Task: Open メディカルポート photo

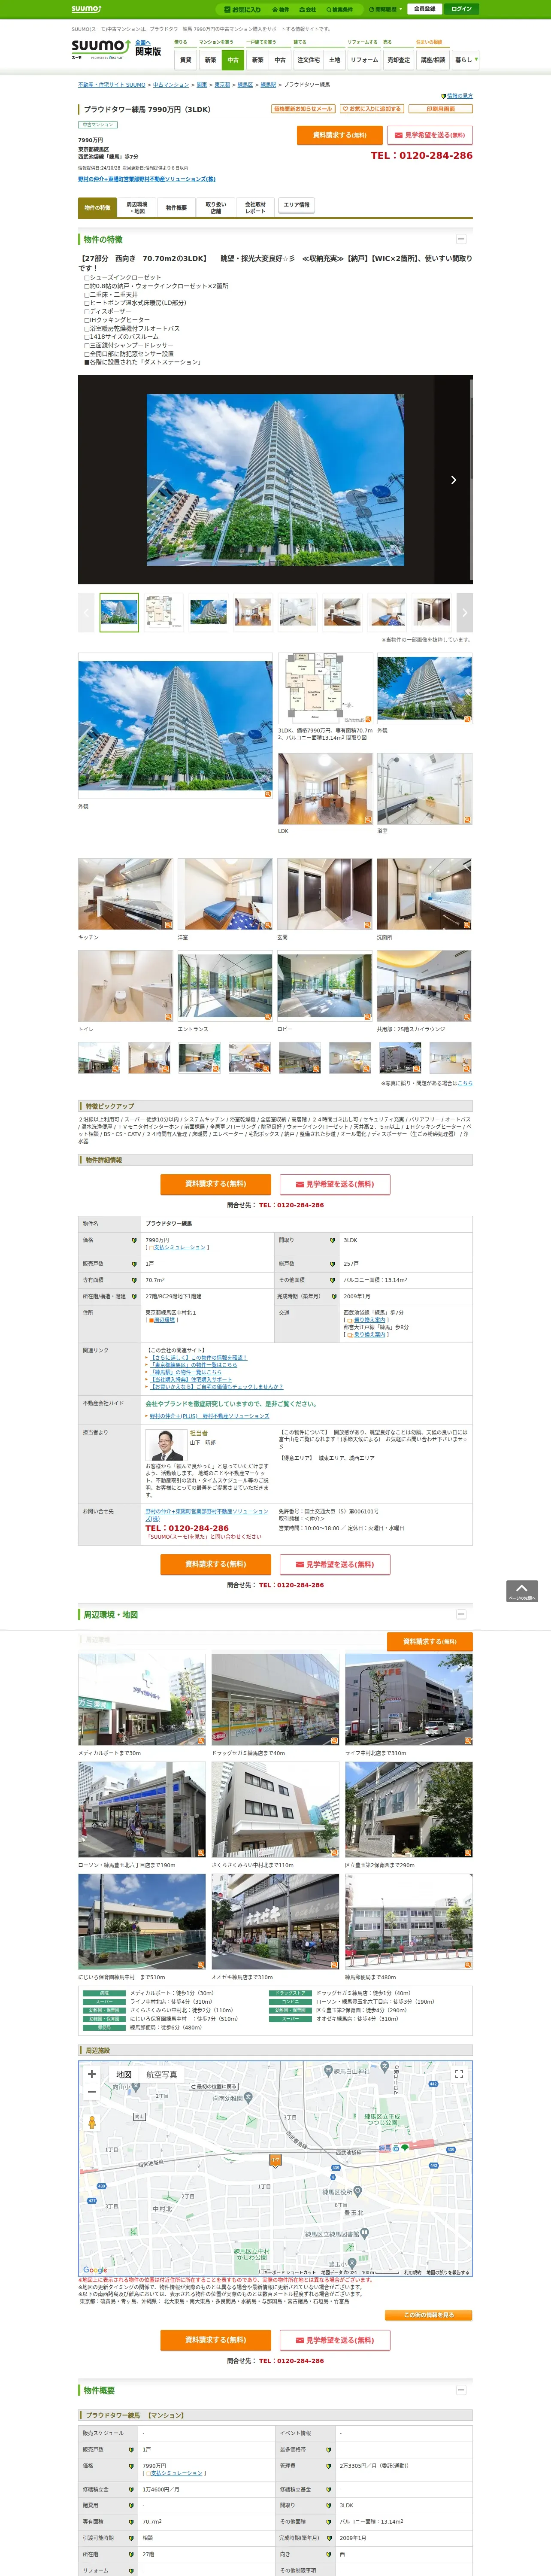Action: [x=142, y=1699]
